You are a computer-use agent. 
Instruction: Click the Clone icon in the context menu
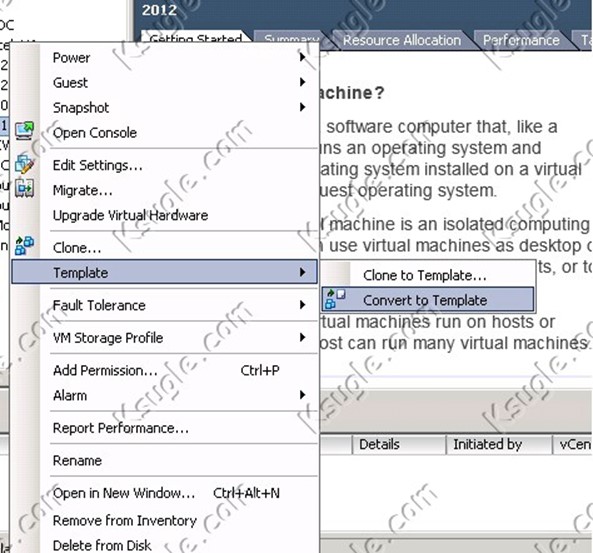25,245
